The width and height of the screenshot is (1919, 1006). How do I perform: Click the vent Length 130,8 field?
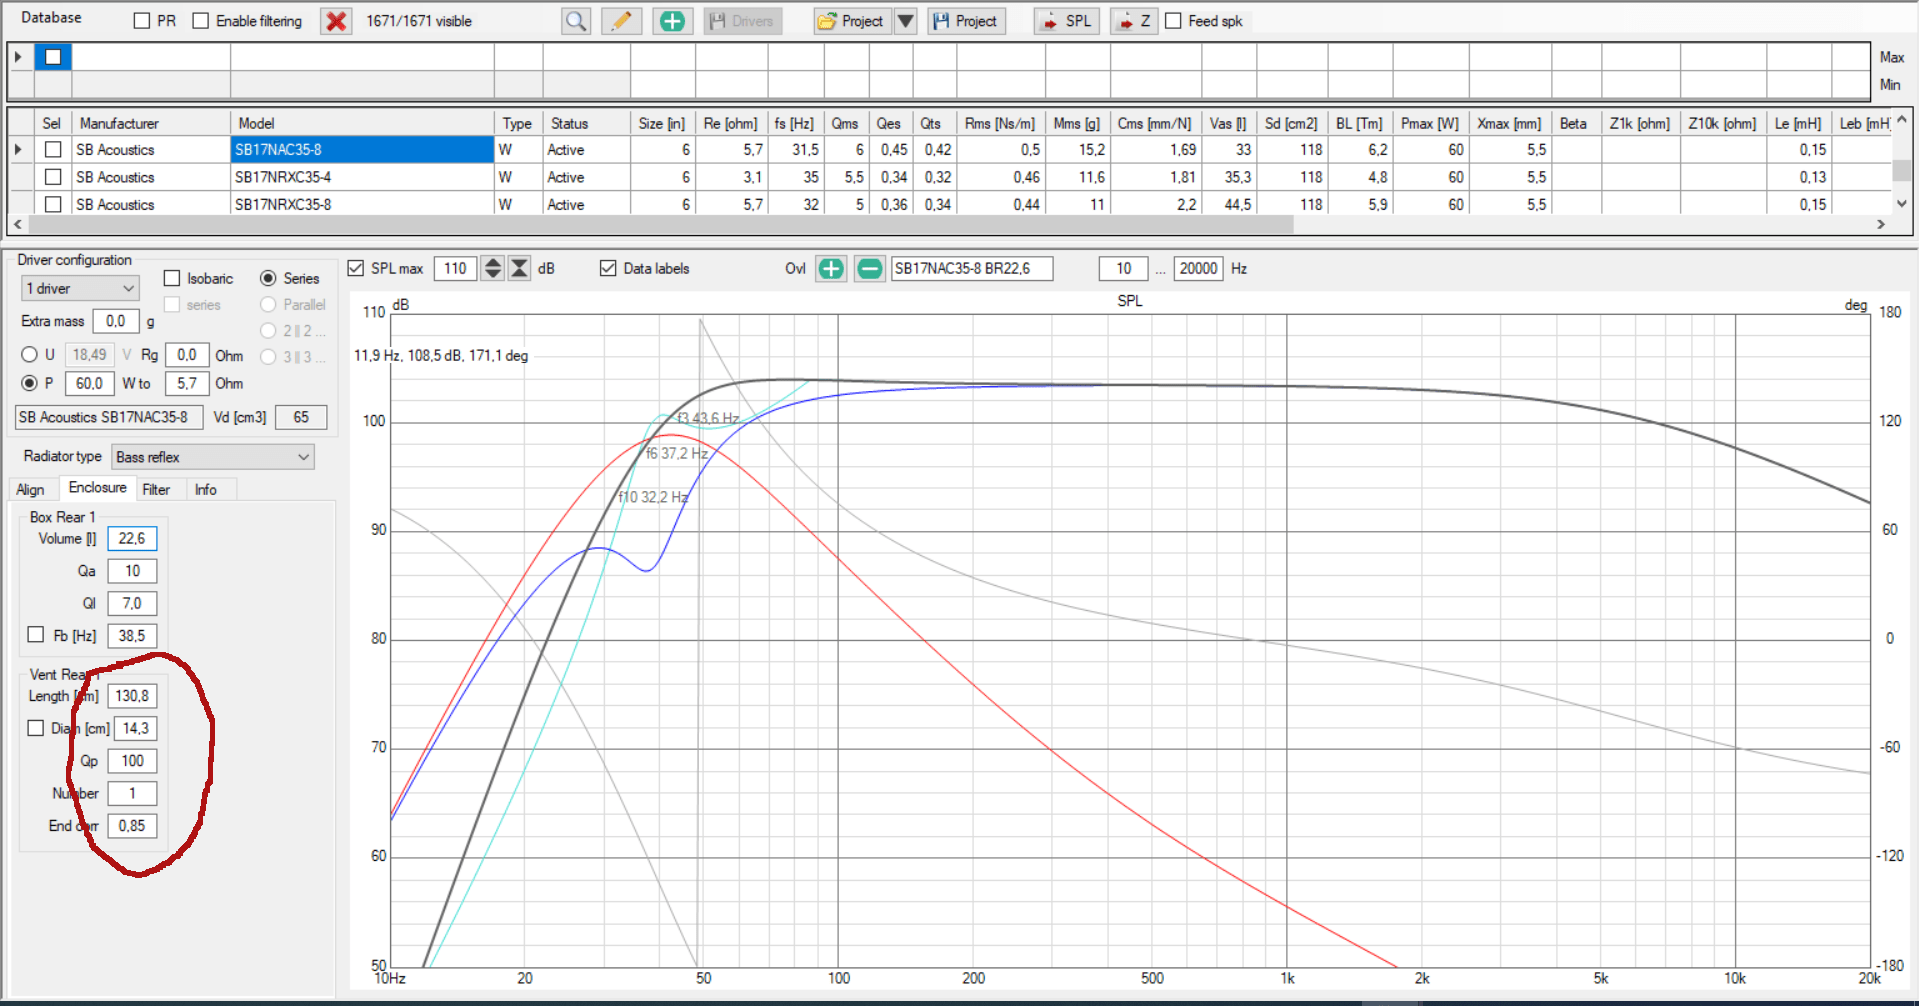[132, 696]
